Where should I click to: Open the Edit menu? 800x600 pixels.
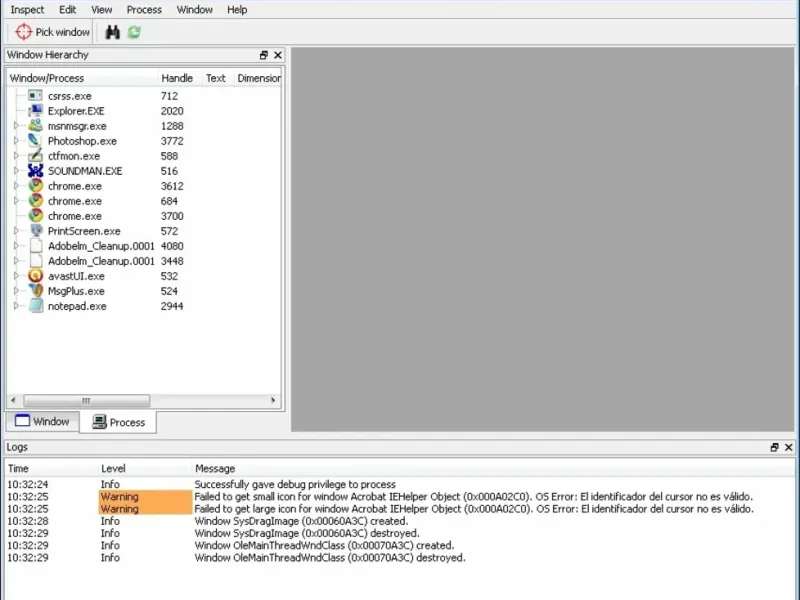pyautogui.click(x=67, y=10)
